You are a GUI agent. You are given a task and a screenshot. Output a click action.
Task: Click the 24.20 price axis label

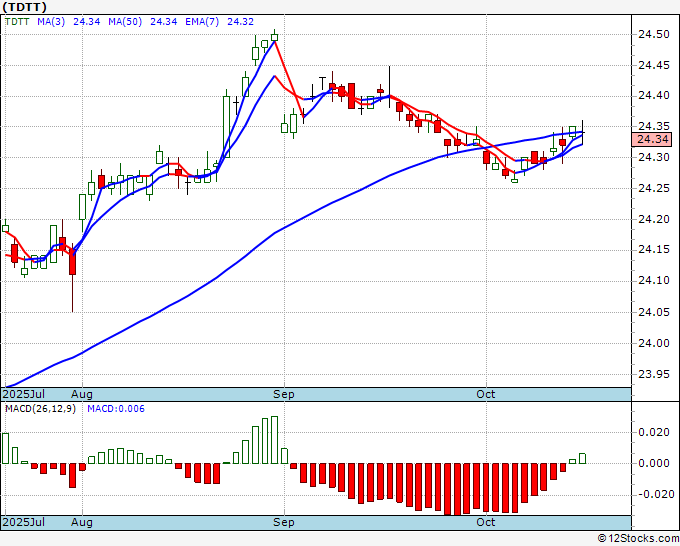pyautogui.click(x=654, y=219)
